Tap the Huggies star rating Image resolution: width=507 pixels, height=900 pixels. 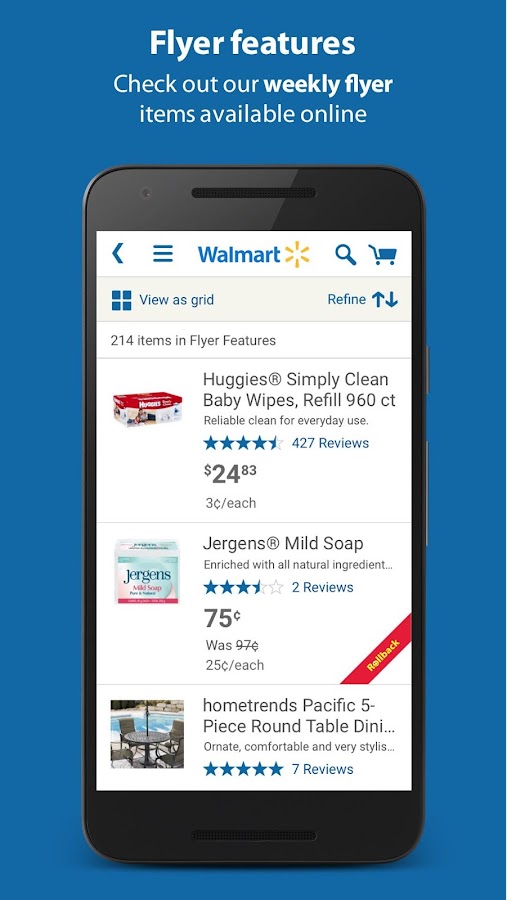click(x=243, y=443)
